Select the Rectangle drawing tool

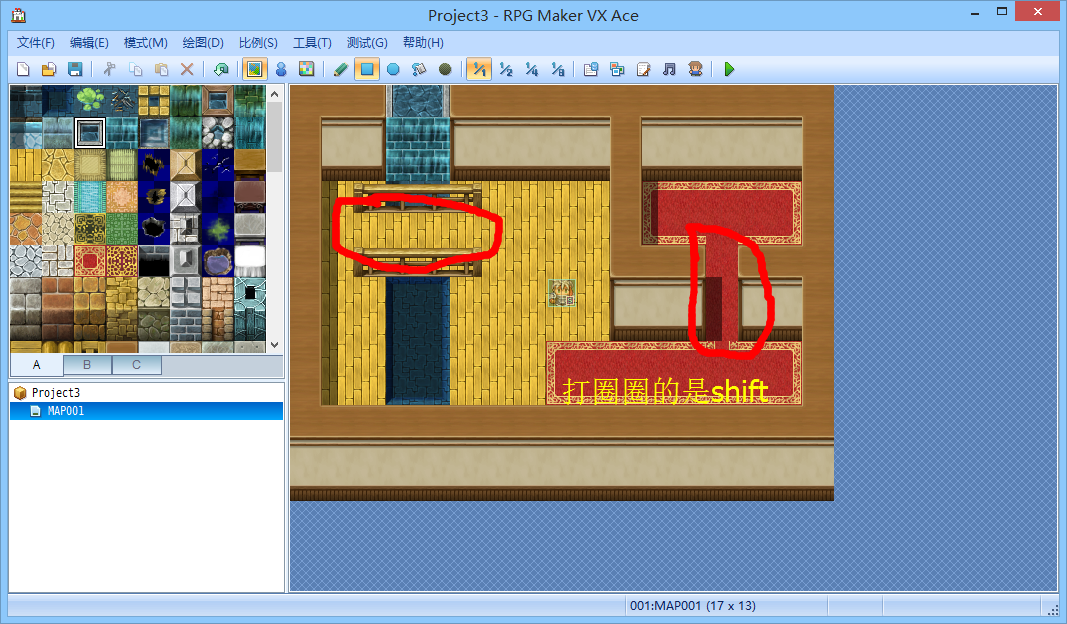(x=367, y=69)
